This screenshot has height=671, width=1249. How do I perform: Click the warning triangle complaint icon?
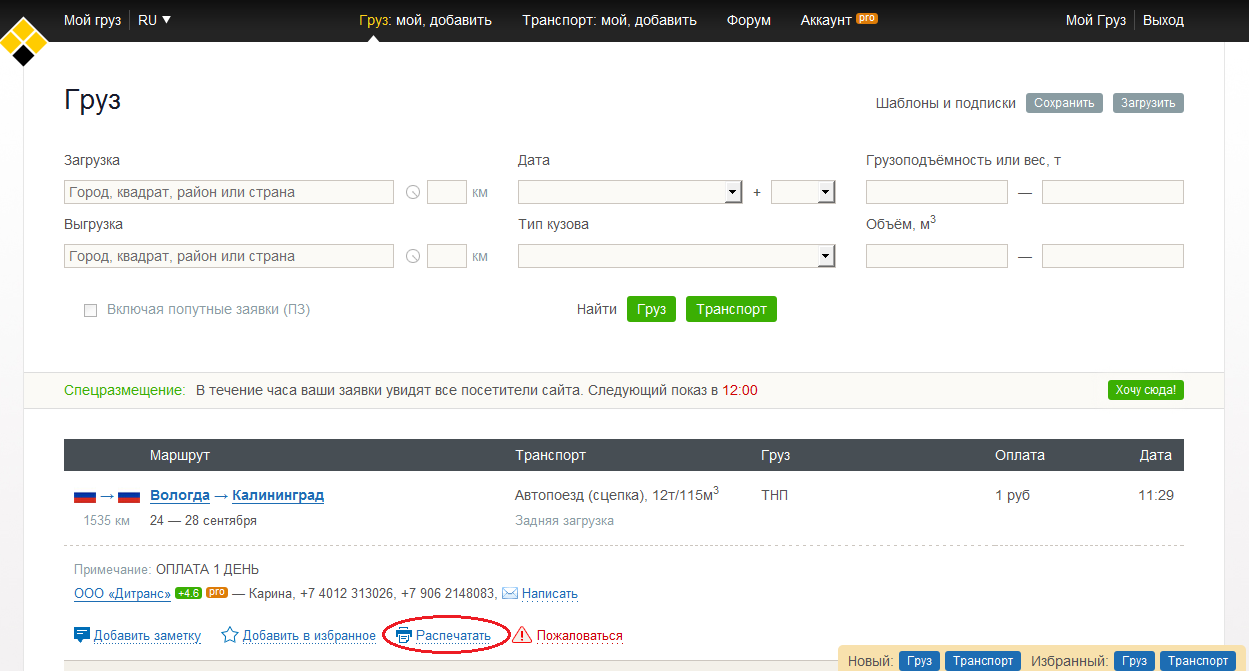coord(522,635)
